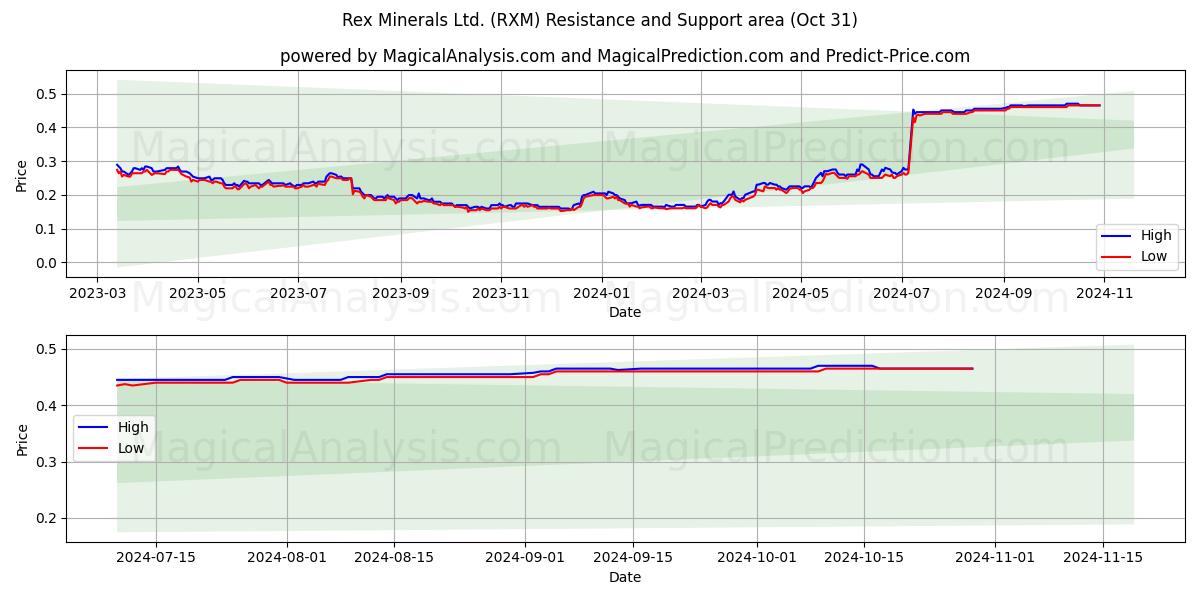
Task: Click the '2024-10-15' label on lower chart
Action: point(865,559)
